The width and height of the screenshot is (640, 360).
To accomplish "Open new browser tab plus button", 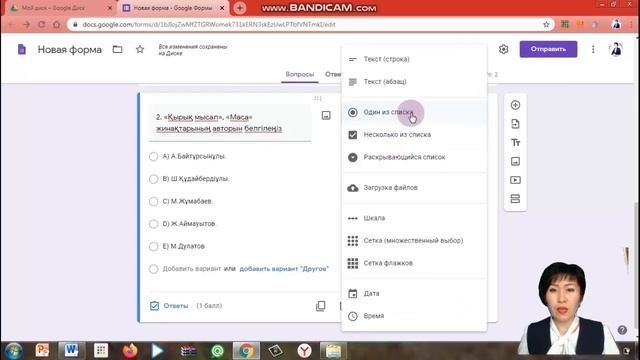I will pos(240,8).
